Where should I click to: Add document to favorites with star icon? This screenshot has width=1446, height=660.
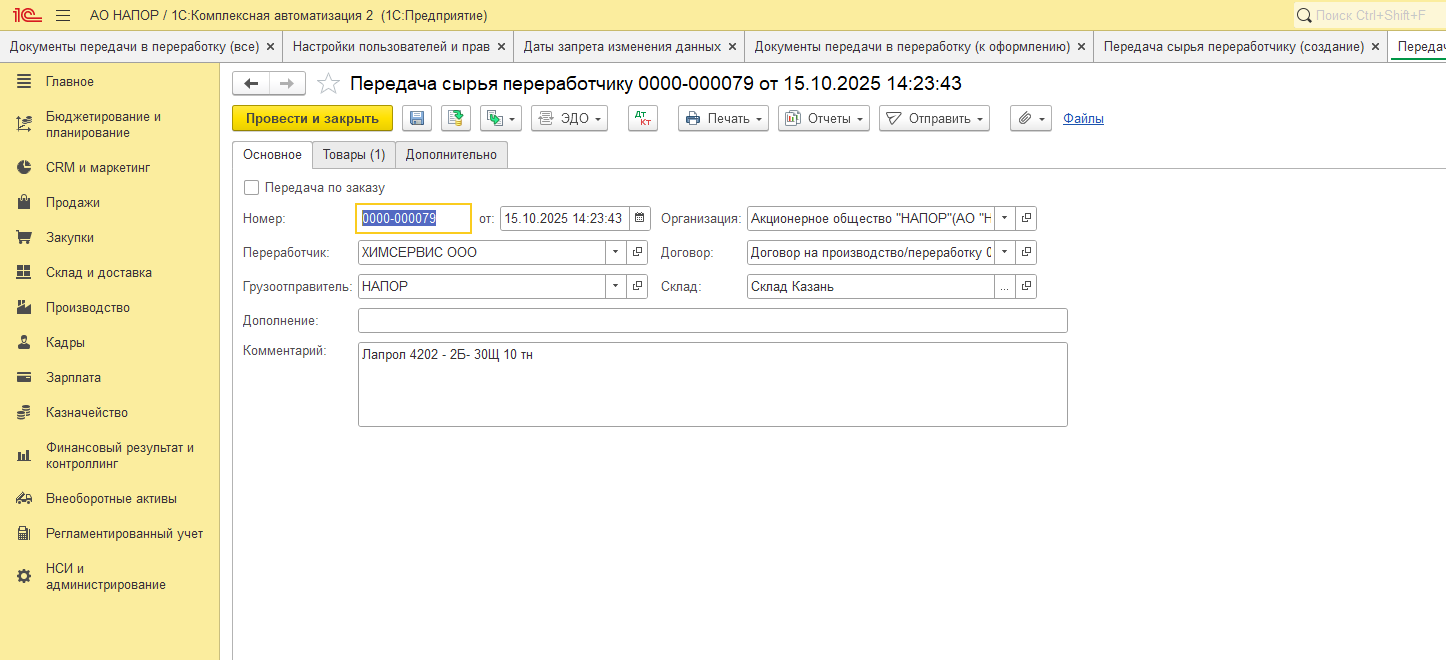pos(328,84)
